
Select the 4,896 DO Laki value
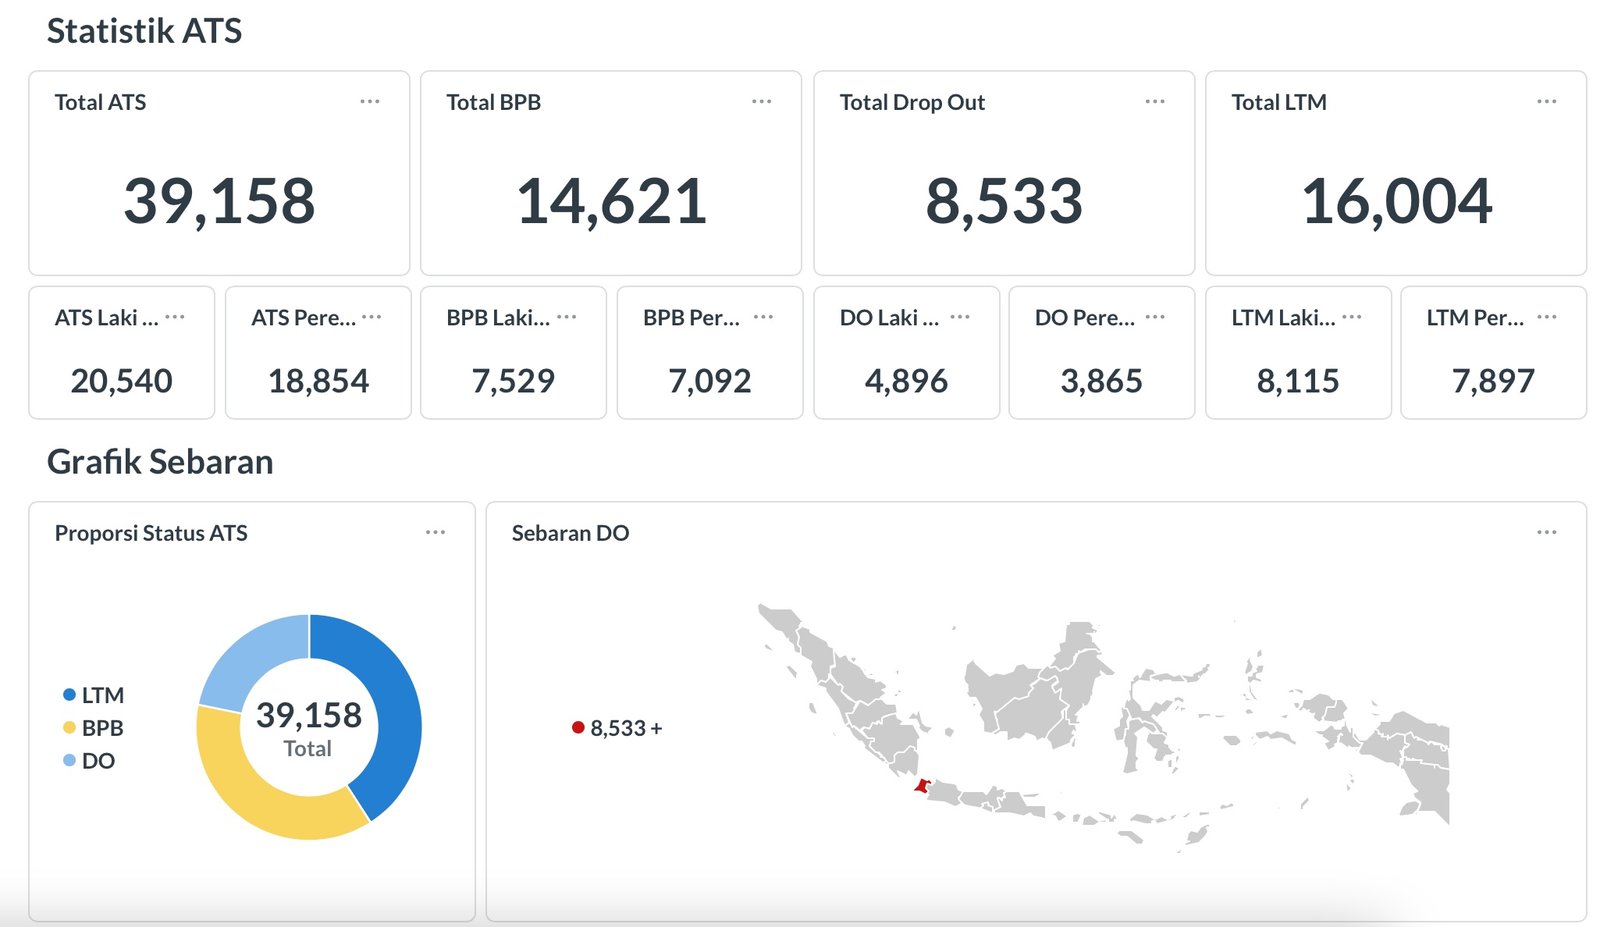(x=906, y=381)
